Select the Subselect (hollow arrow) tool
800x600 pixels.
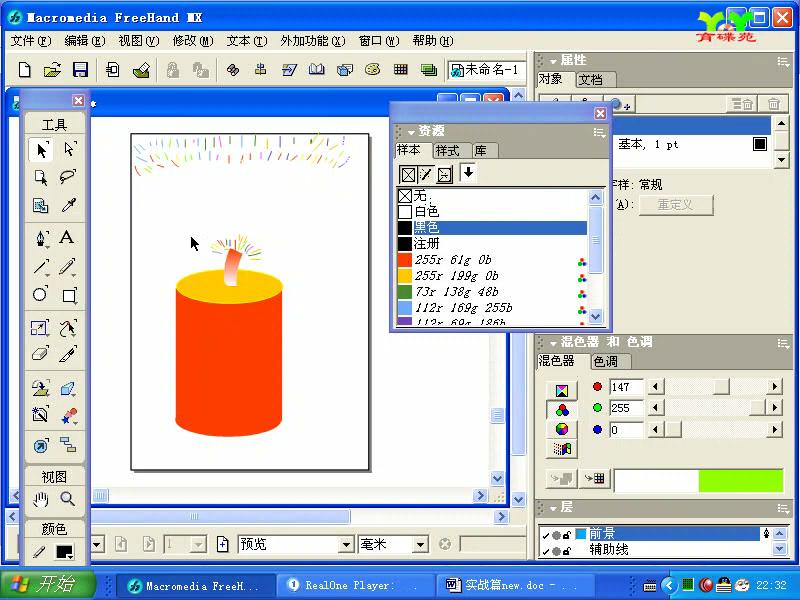[69, 149]
